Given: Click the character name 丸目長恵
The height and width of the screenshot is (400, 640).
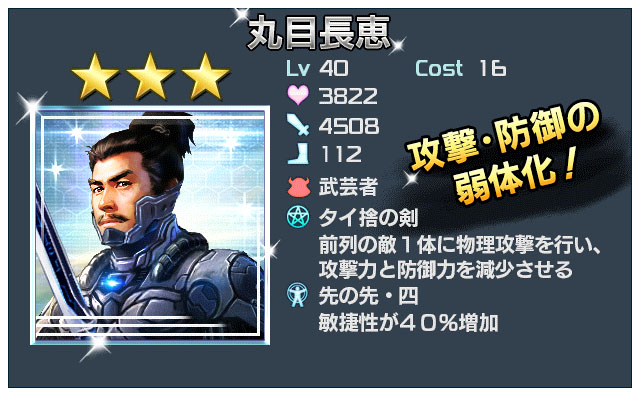Looking at the screenshot, I should coord(319,33).
